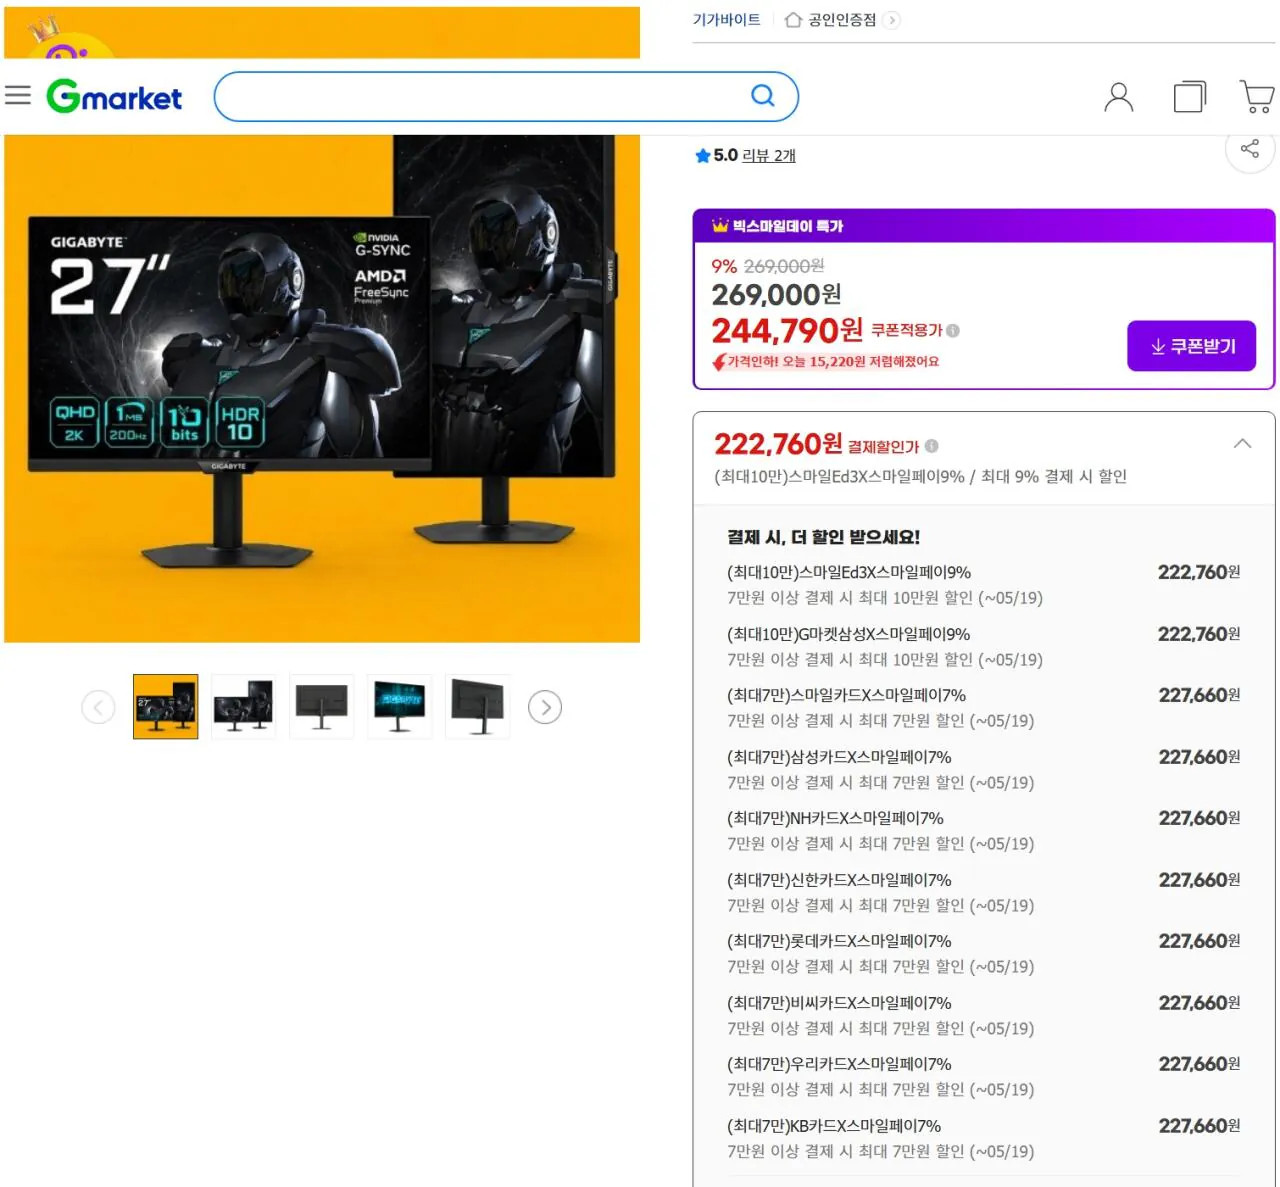1280x1187 pixels.
Task: Show previous product thumbnails arrow
Action: coord(98,707)
